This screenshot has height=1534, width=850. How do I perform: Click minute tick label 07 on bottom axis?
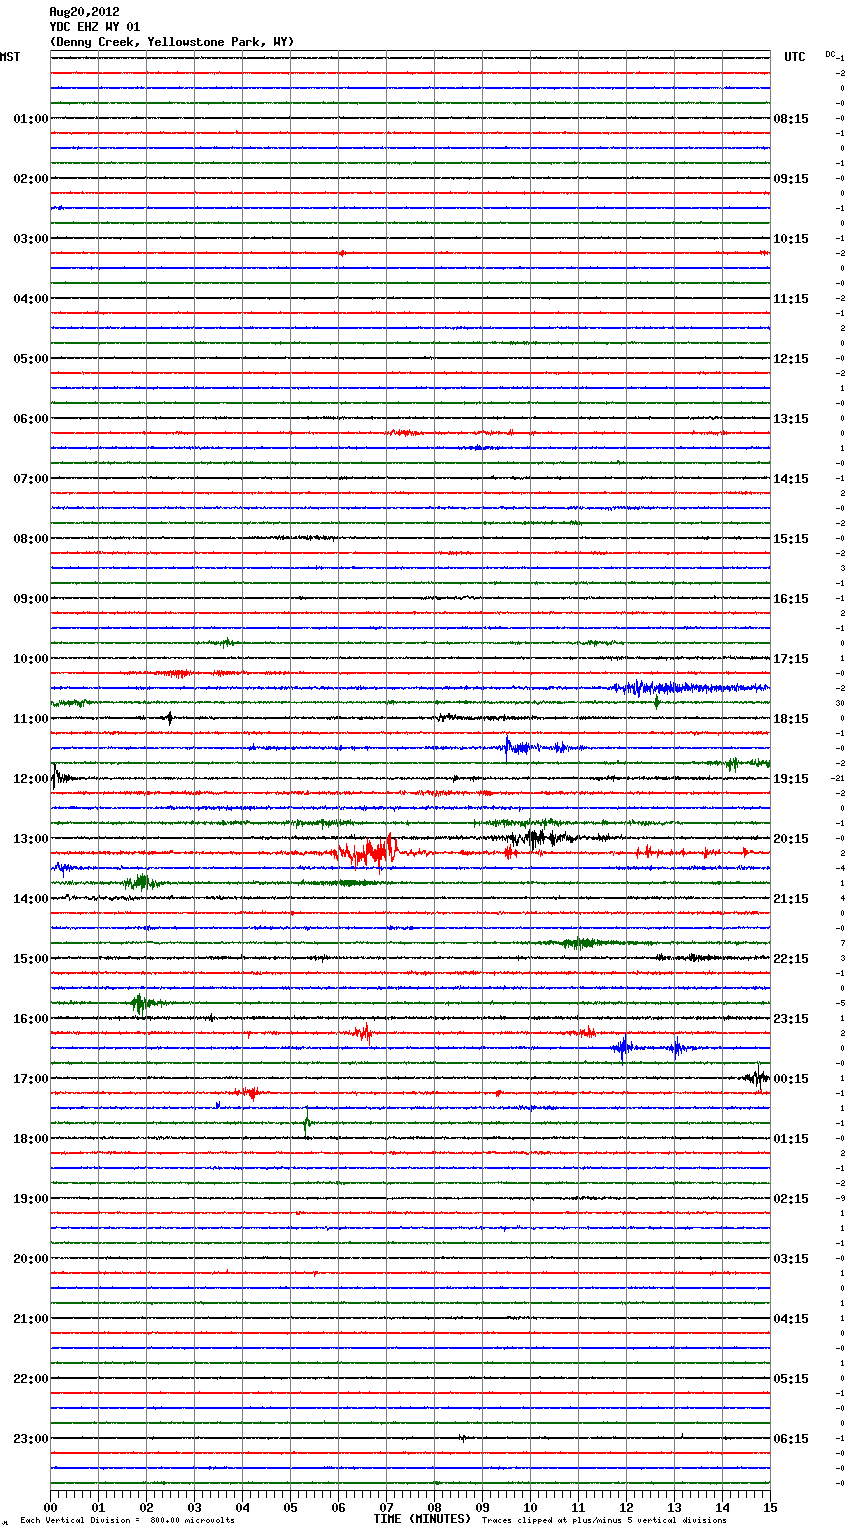(386, 1507)
